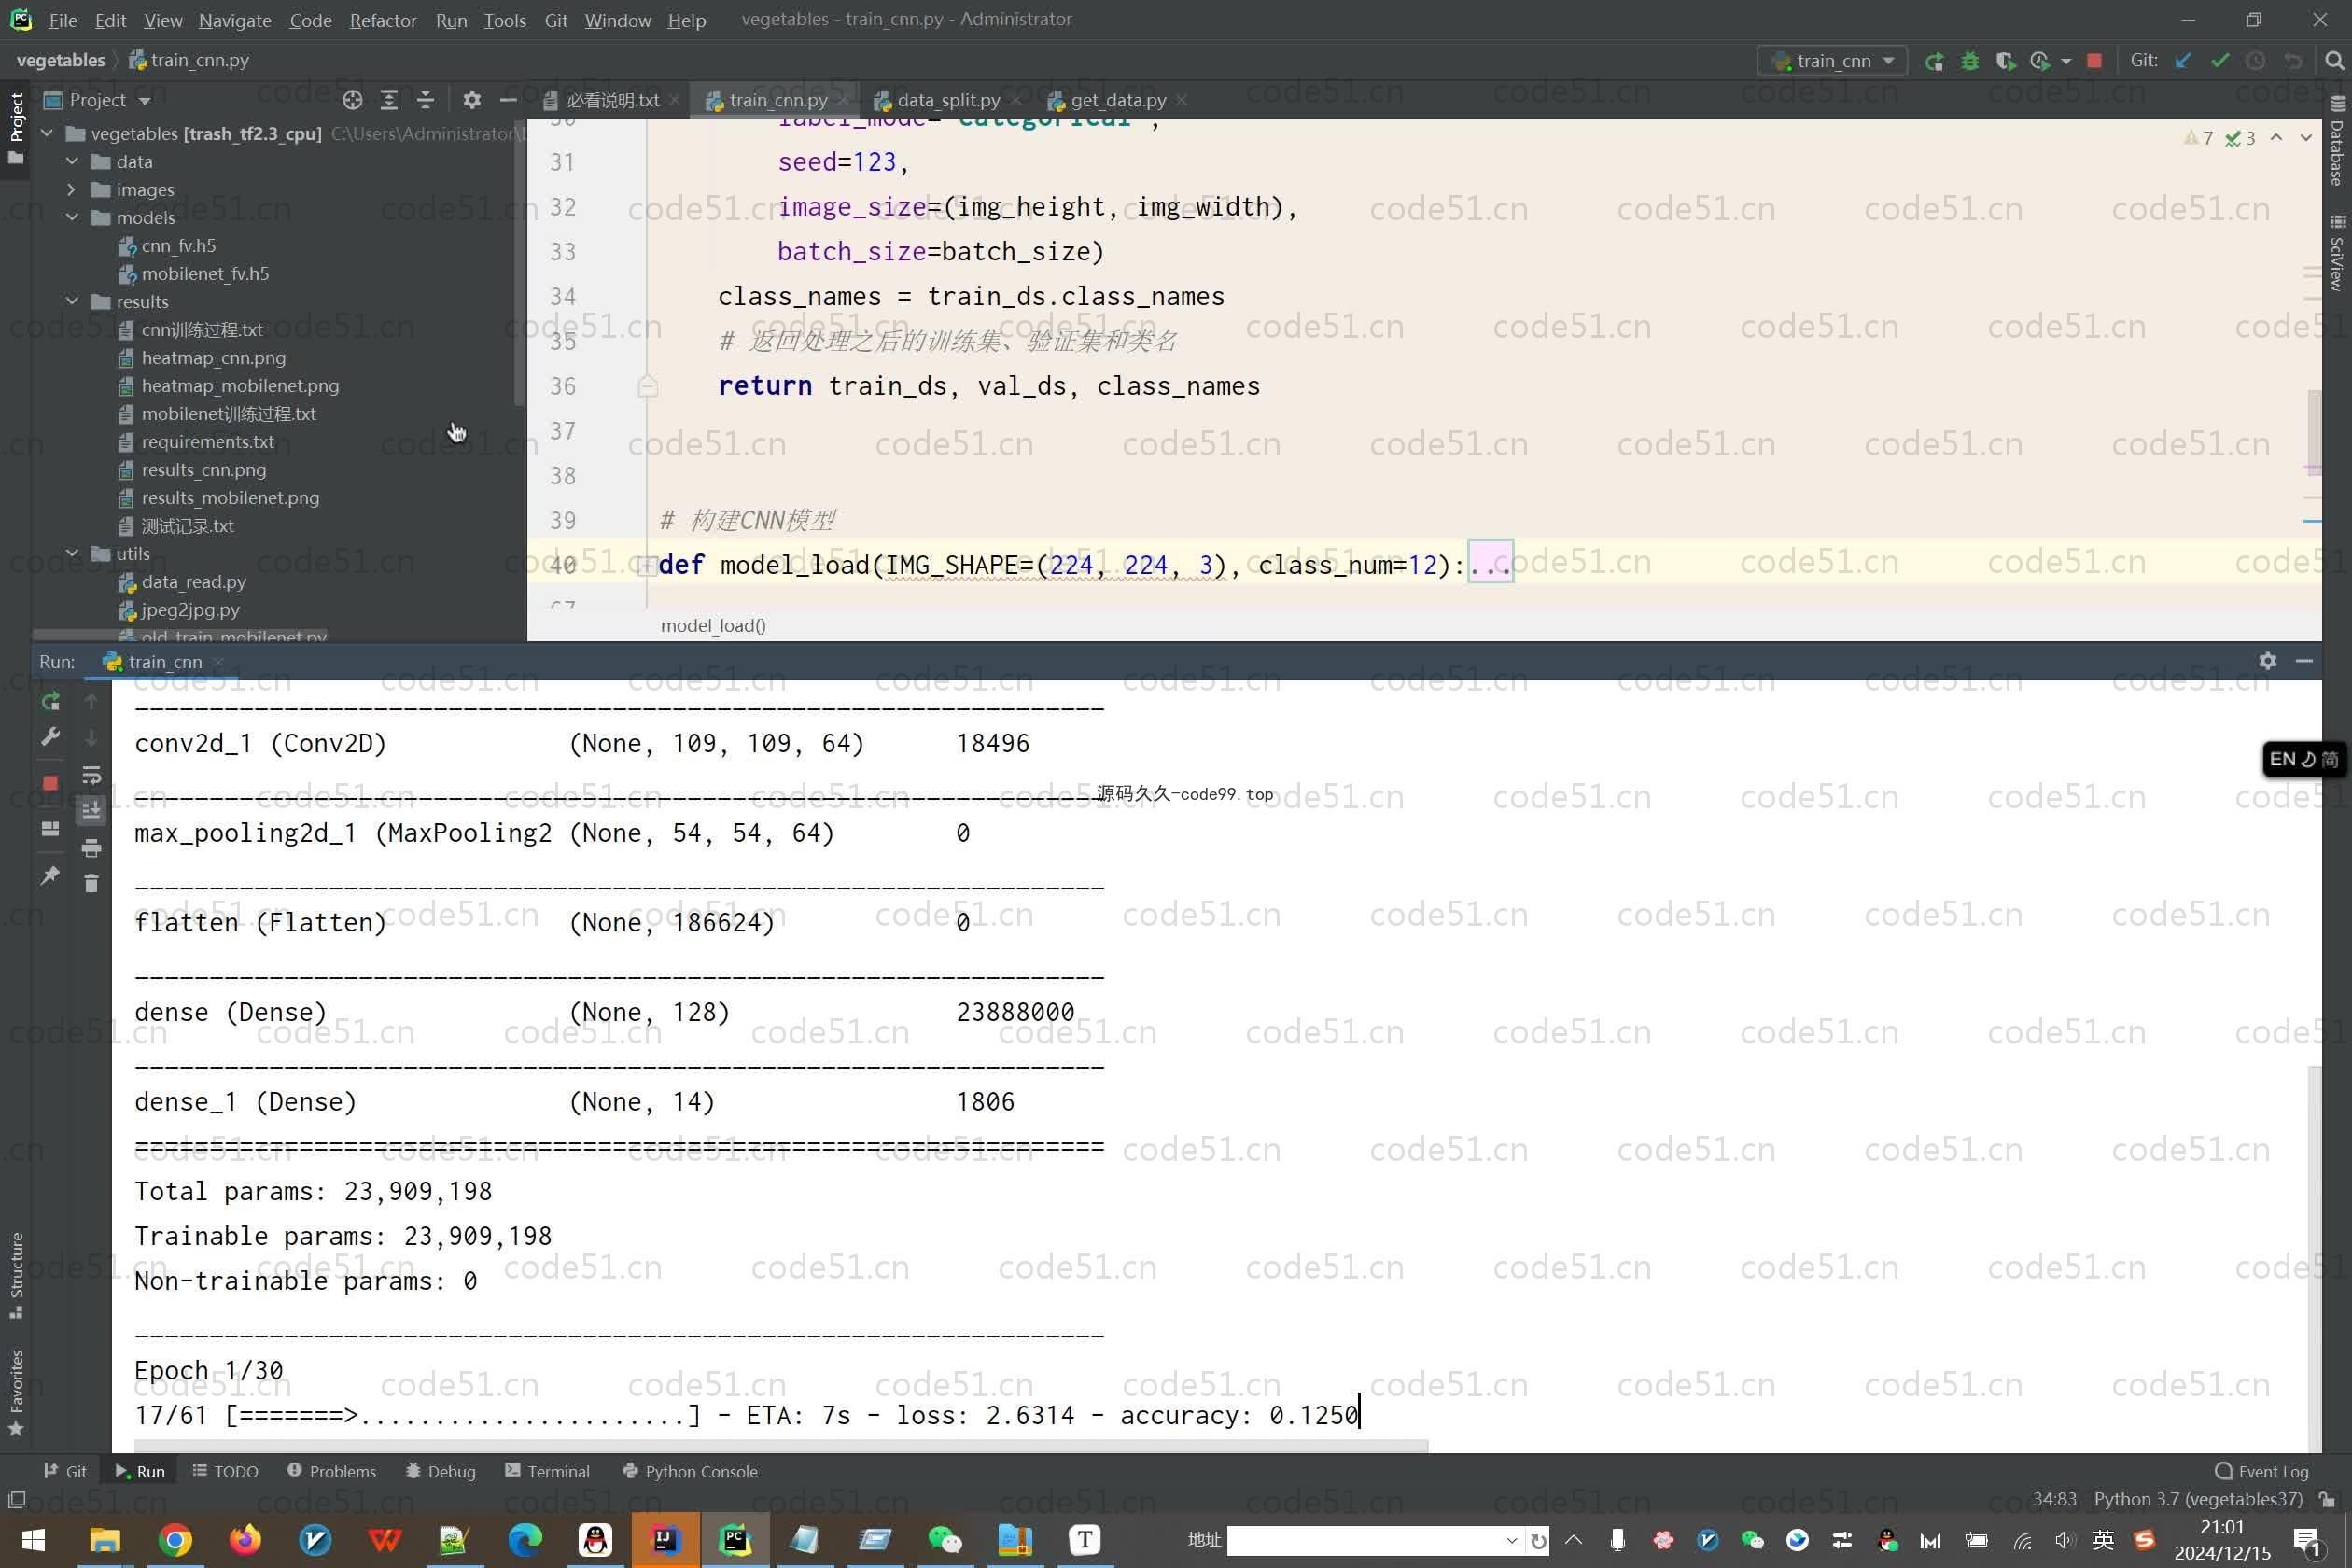2352x1568 pixels.
Task: Open the Terminal tool window
Action: click(x=547, y=1471)
